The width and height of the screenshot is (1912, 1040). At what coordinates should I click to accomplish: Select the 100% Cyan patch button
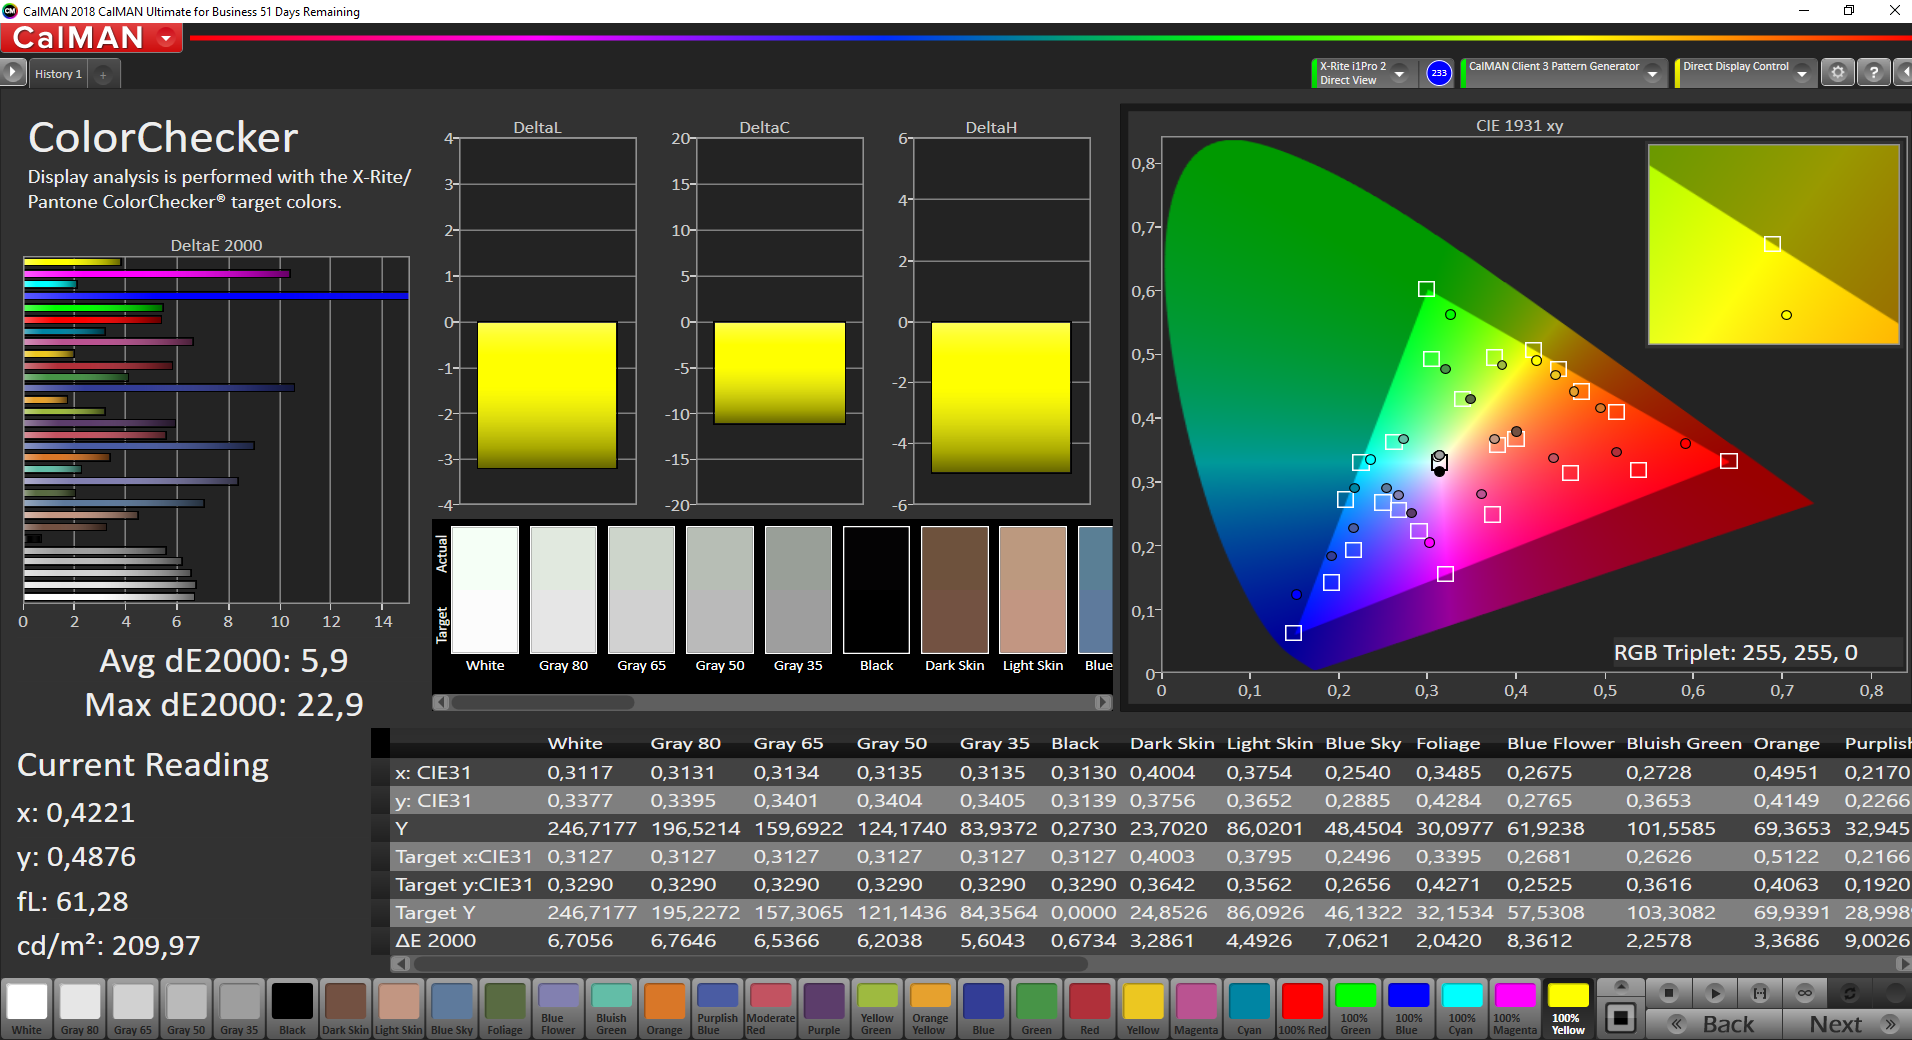1461,1008
